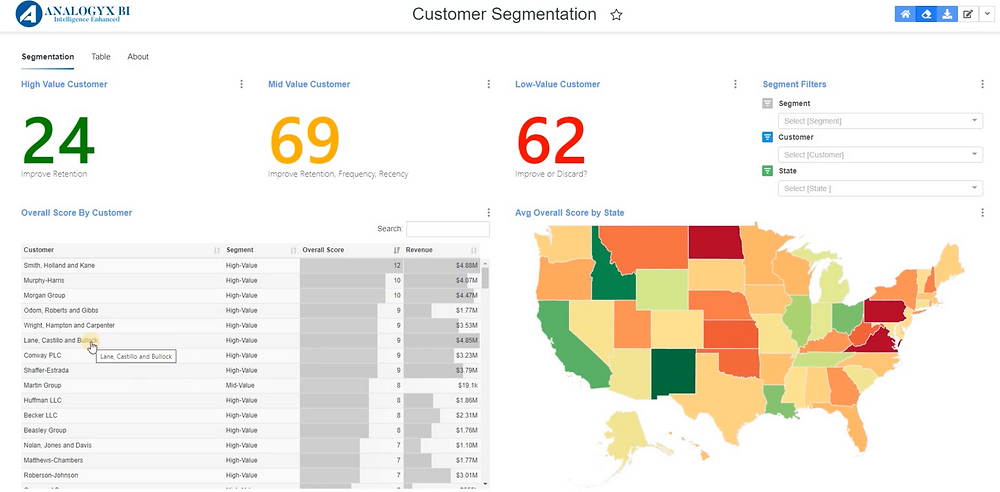Switch to the Table tab

coord(101,57)
